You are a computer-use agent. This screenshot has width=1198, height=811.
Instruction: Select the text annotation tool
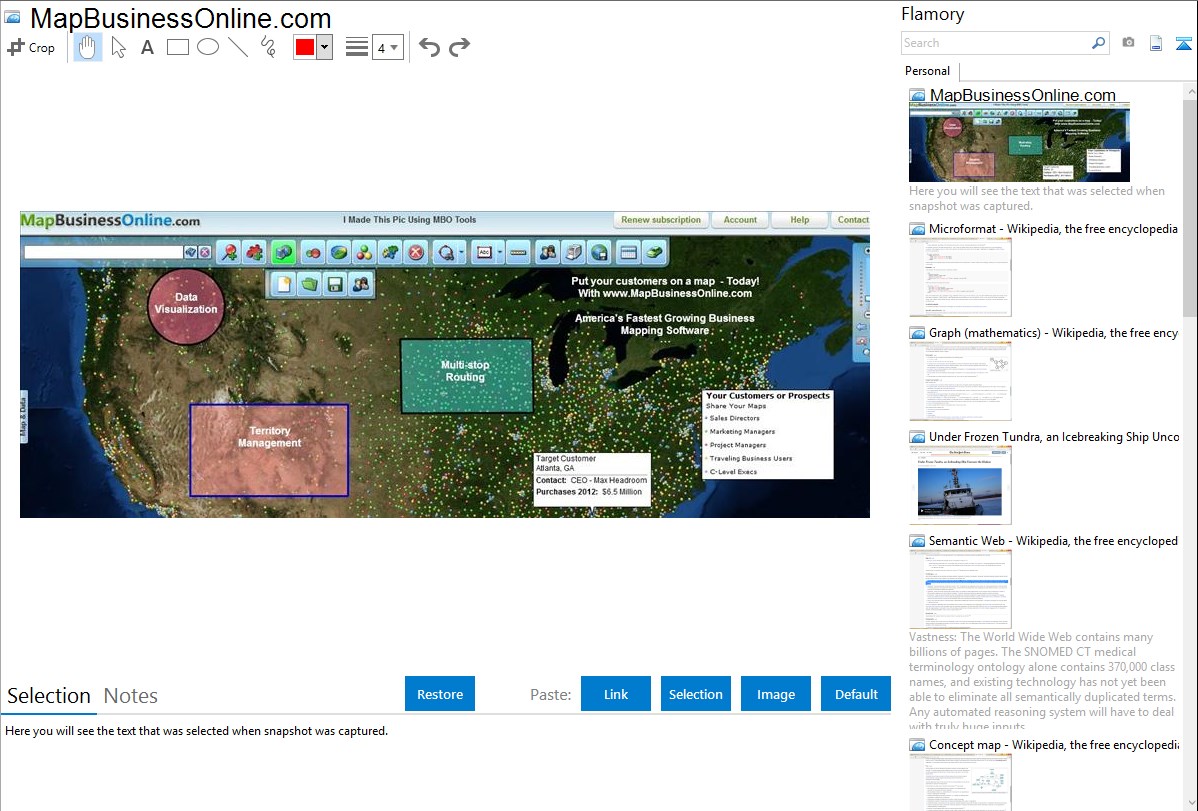(x=147, y=48)
